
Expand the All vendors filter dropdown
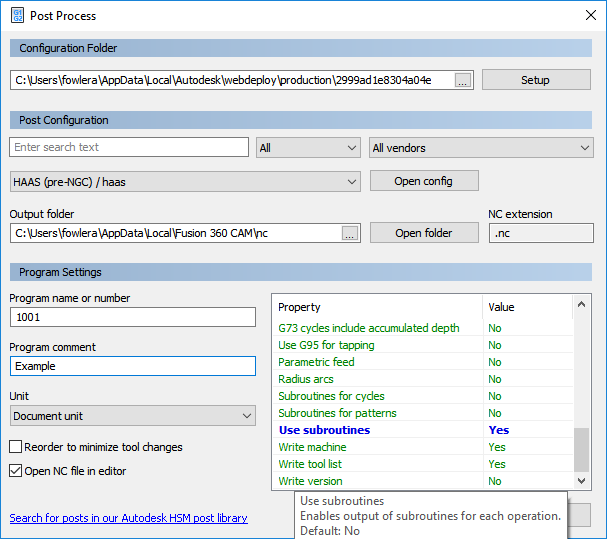pos(481,148)
